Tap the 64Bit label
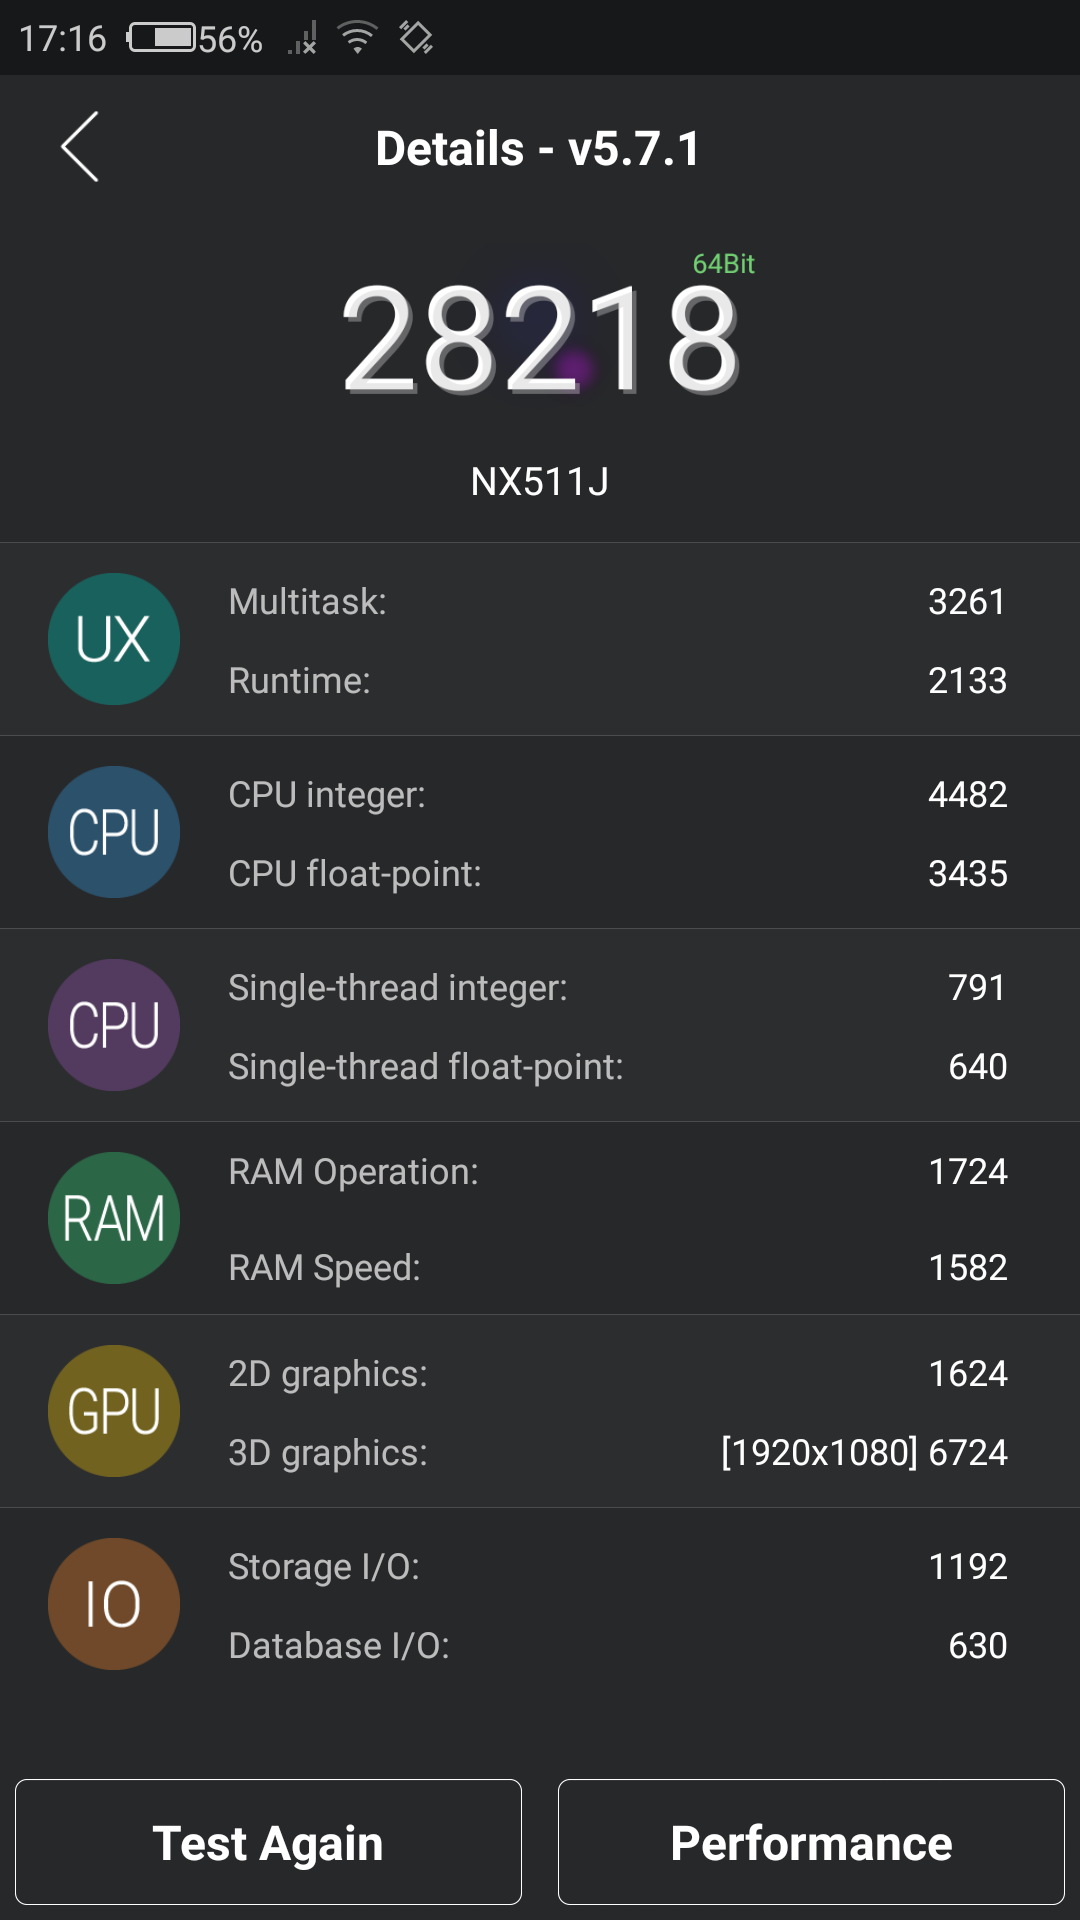The image size is (1080, 1920). 723,264
